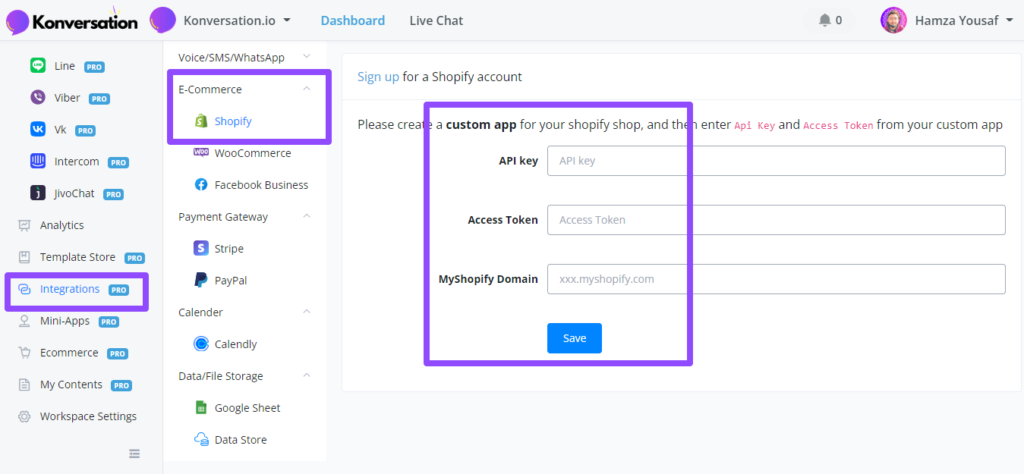Focus the MyShopify Domain field

coord(776,279)
